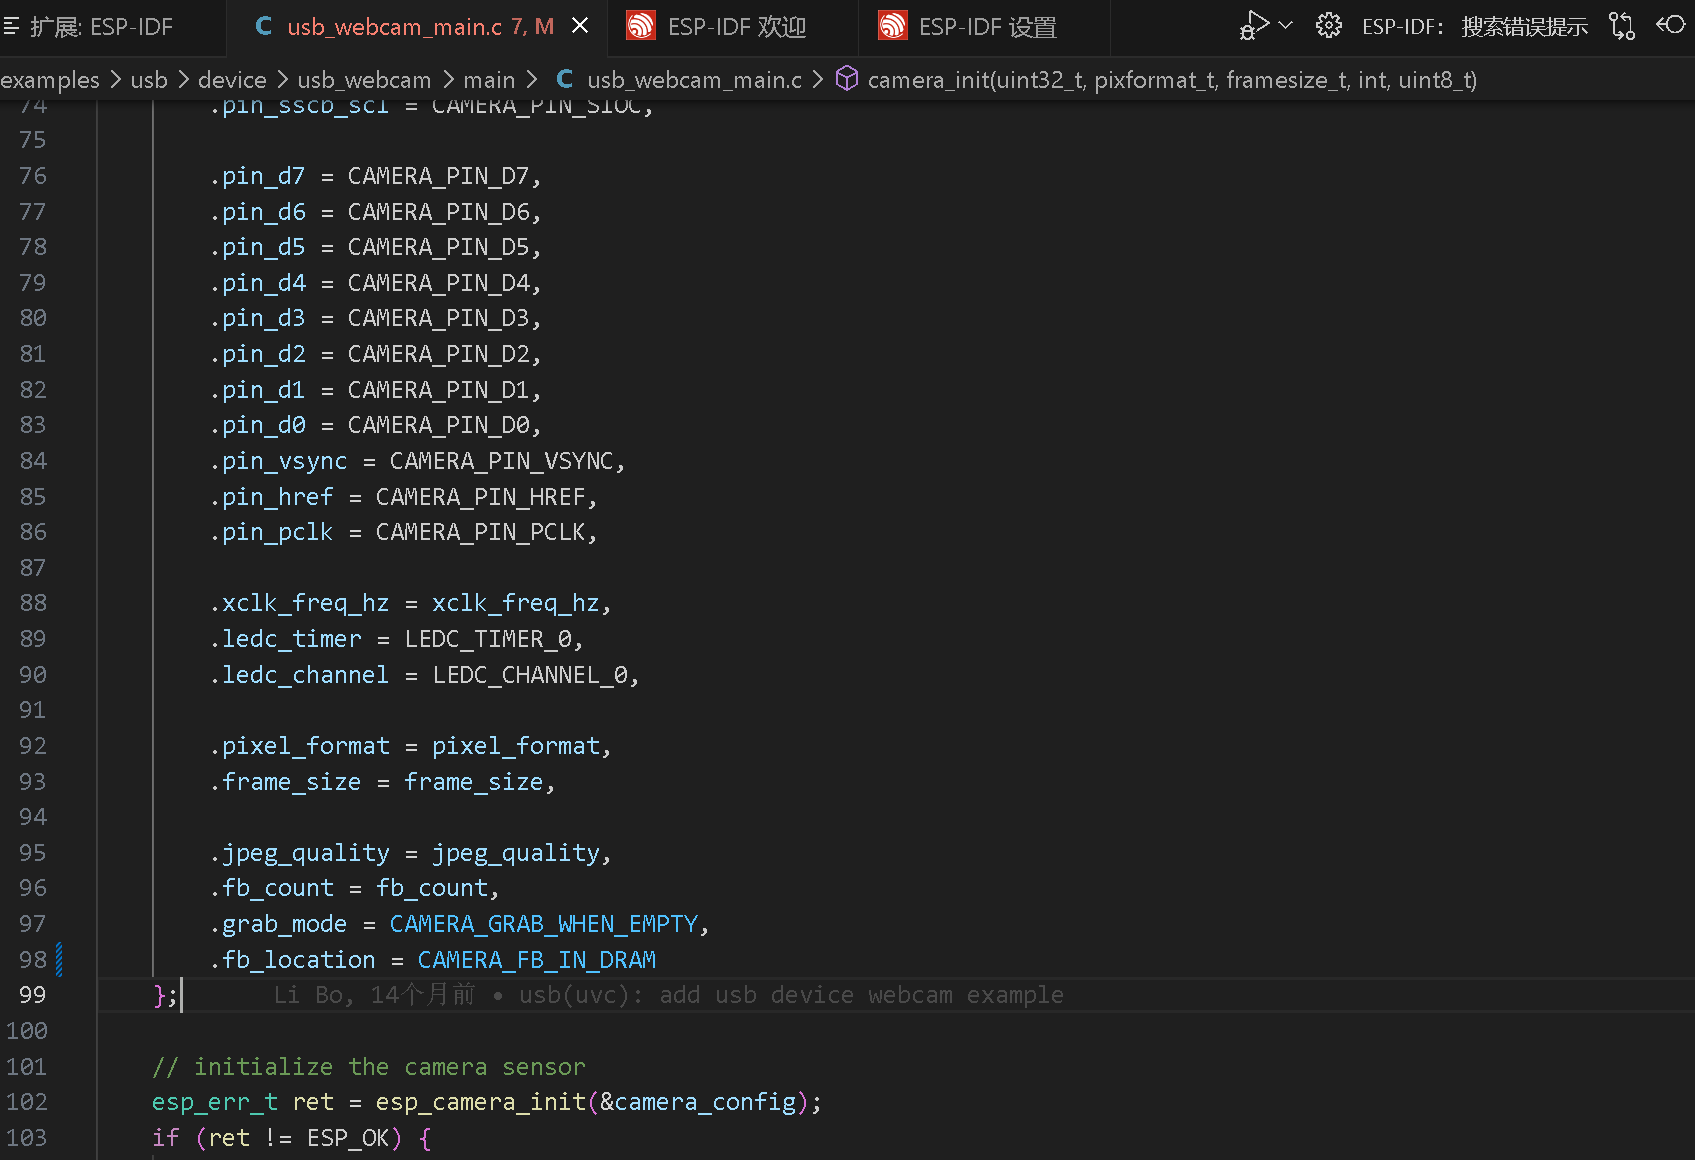
Task: Click ESP_OK in the if condition
Action: point(348,1138)
